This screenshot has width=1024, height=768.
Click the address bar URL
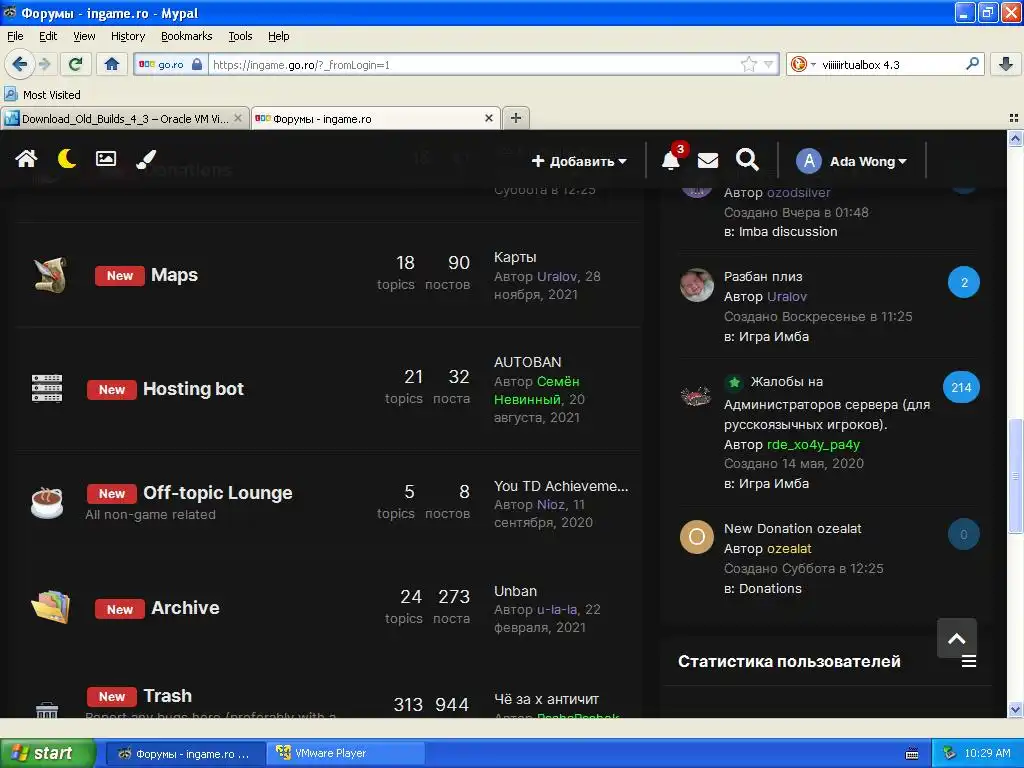301,65
